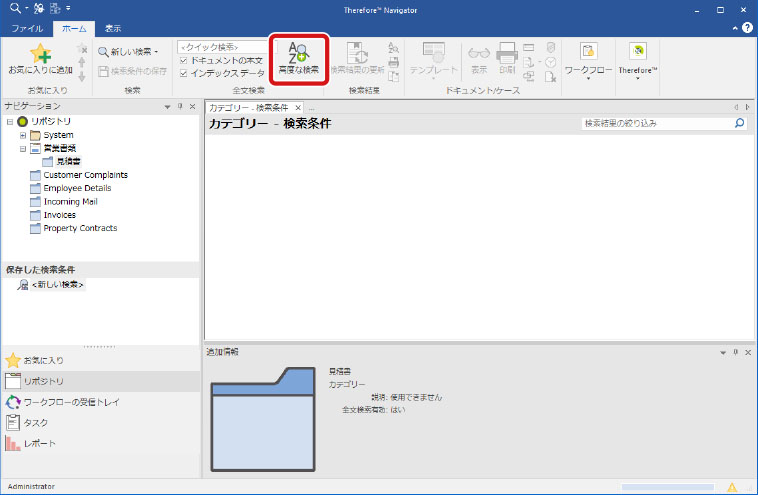The image size is (758, 495).
Task: Select the Invoices category
Action: [x=59, y=215]
